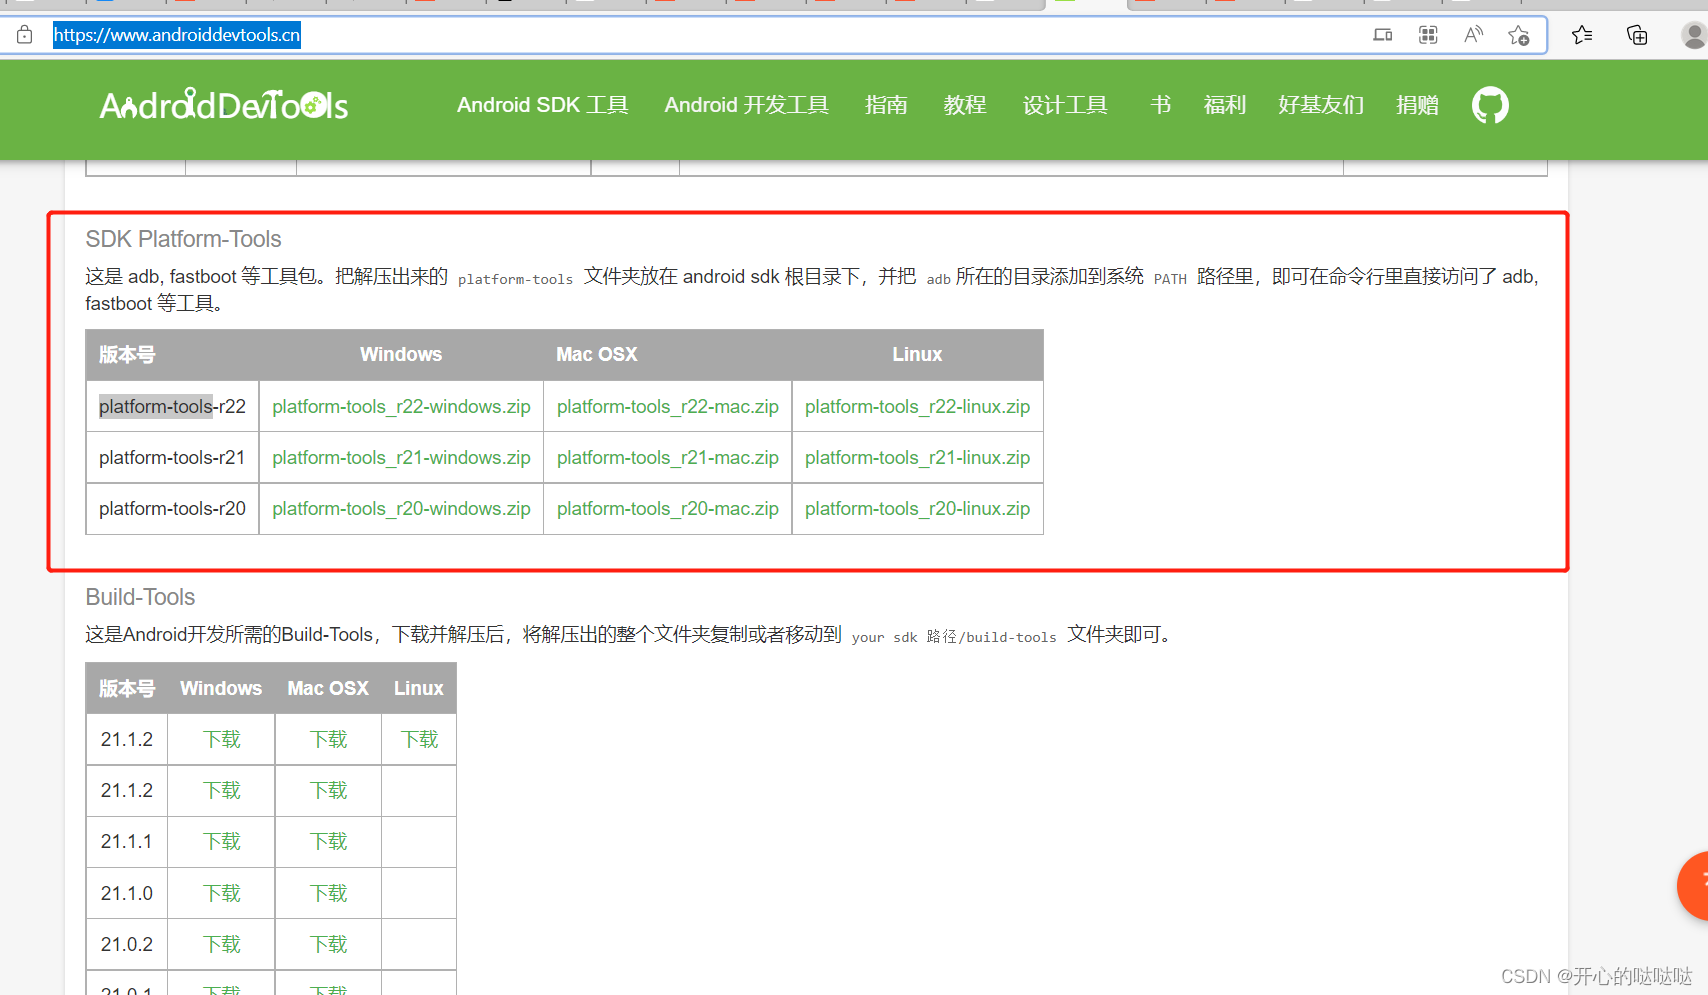This screenshot has width=1708, height=995.
Task: Download platform-tools_r20-windows.zip
Action: pos(401,509)
